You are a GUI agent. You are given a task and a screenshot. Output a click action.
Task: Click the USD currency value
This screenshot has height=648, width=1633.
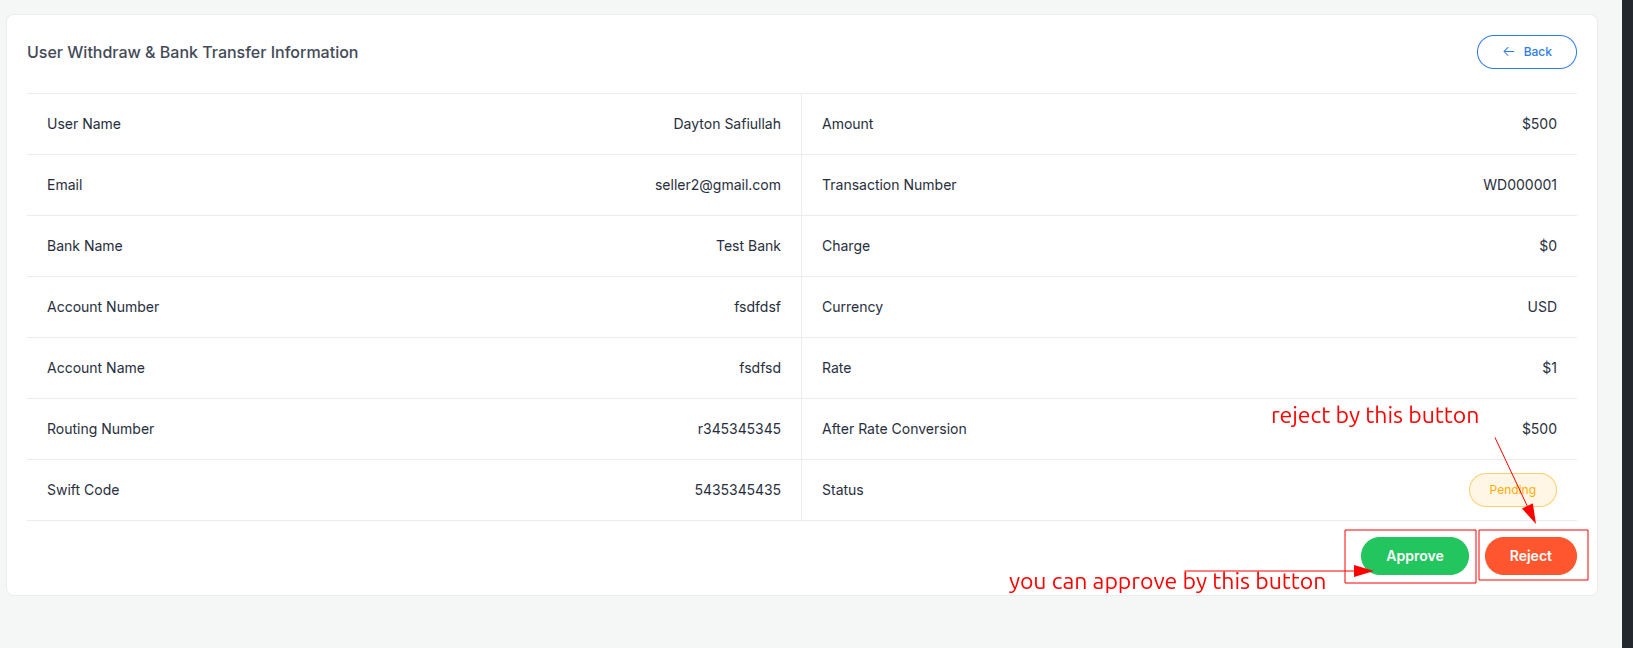click(x=1542, y=307)
